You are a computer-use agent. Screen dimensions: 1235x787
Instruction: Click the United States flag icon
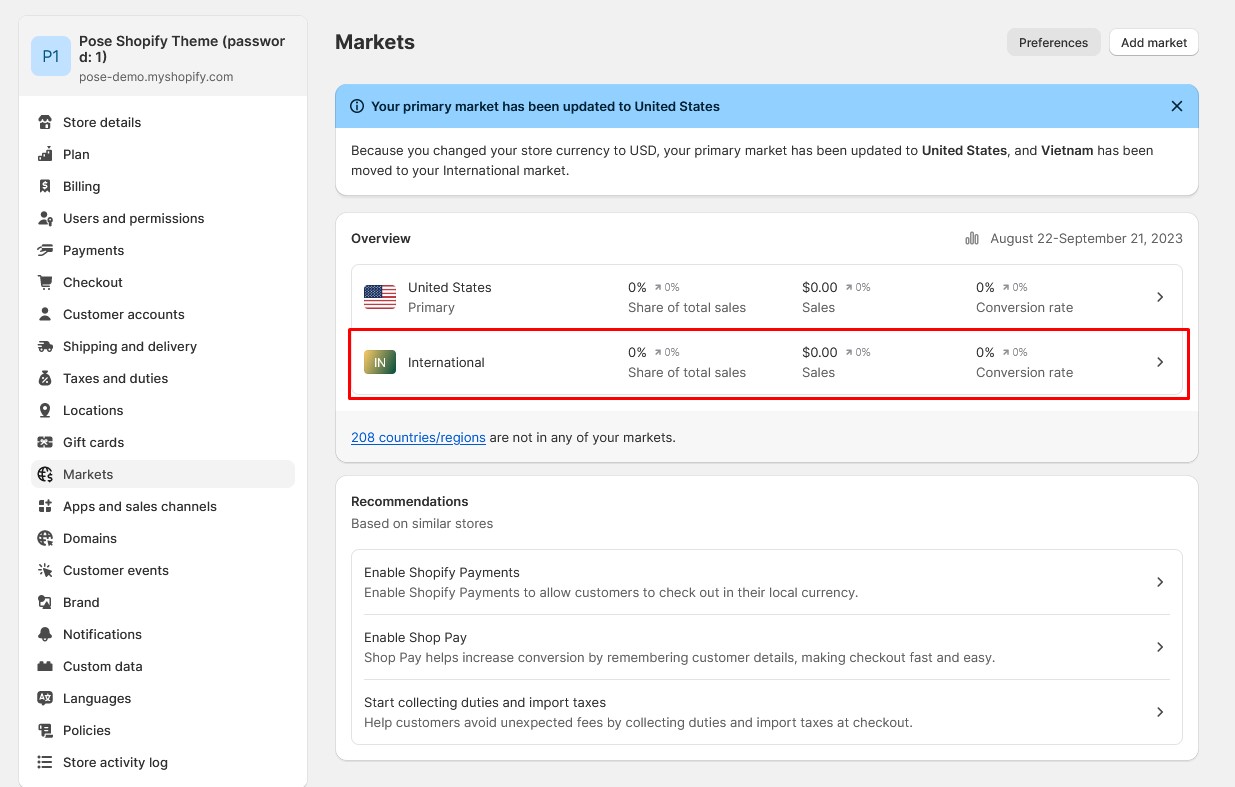pos(380,297)
